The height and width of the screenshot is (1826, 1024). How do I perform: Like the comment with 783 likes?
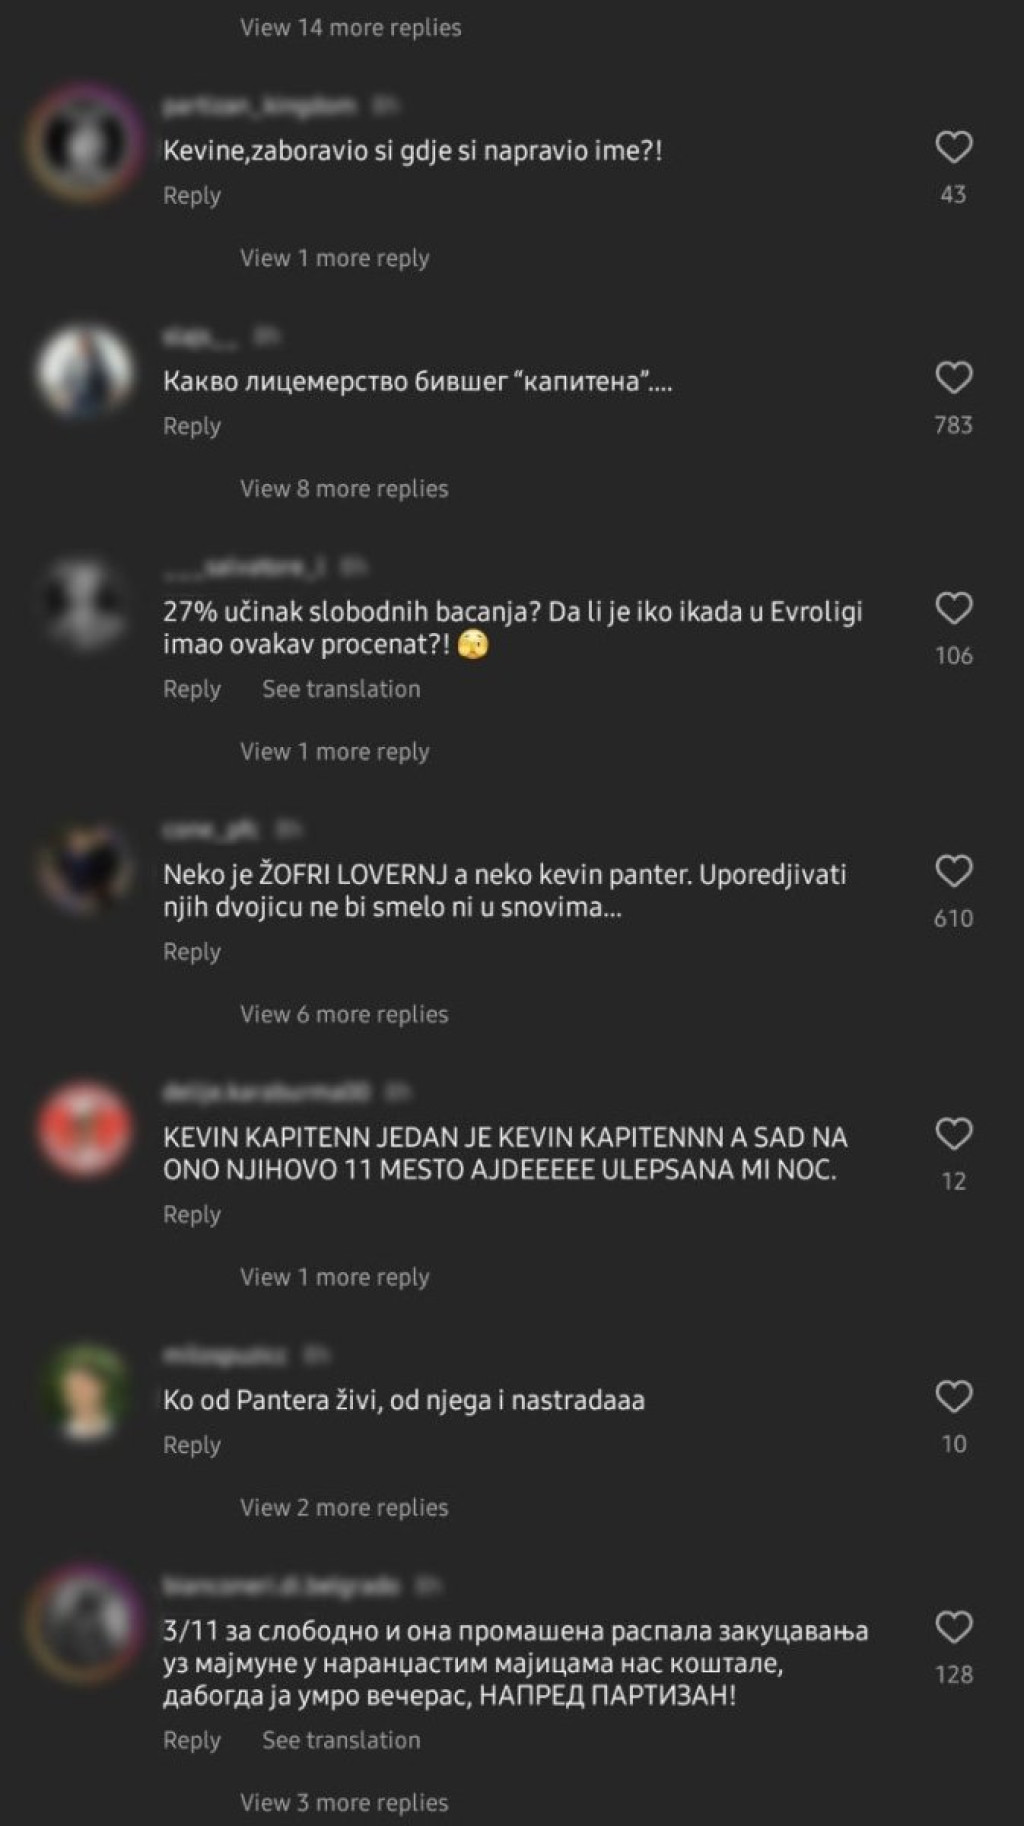click(x=953, y=378)
